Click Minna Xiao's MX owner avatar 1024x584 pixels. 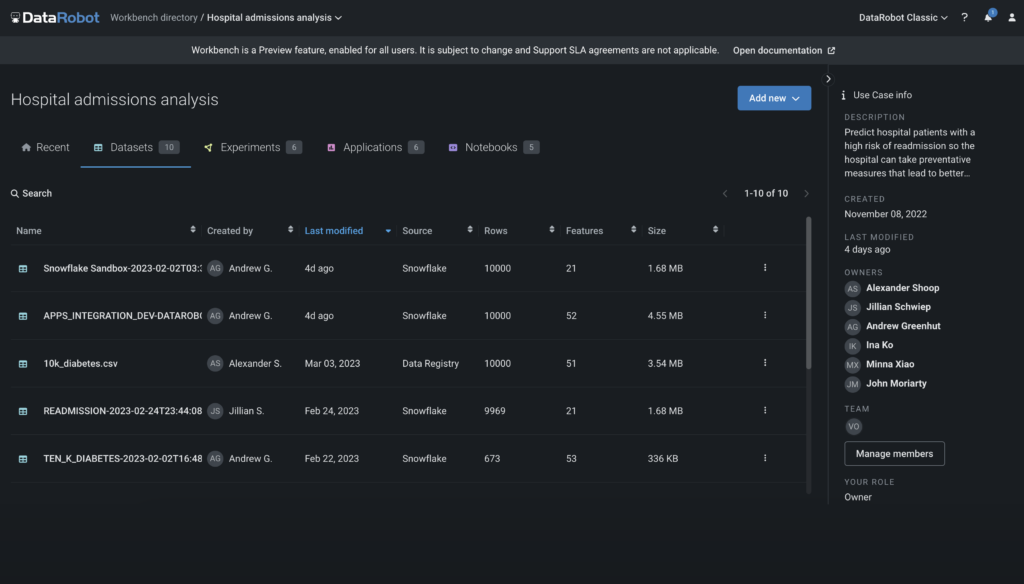pyautogui.click(x=852, y=365)
